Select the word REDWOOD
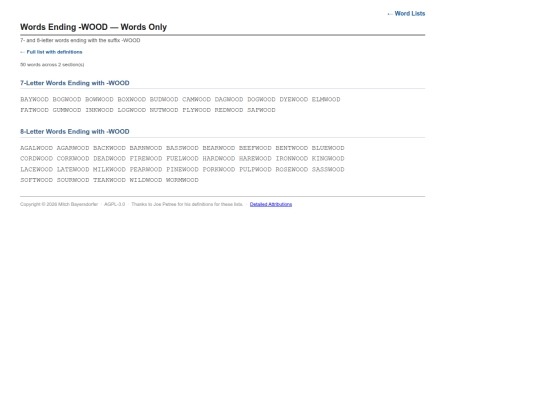 [x=229, y=110]
